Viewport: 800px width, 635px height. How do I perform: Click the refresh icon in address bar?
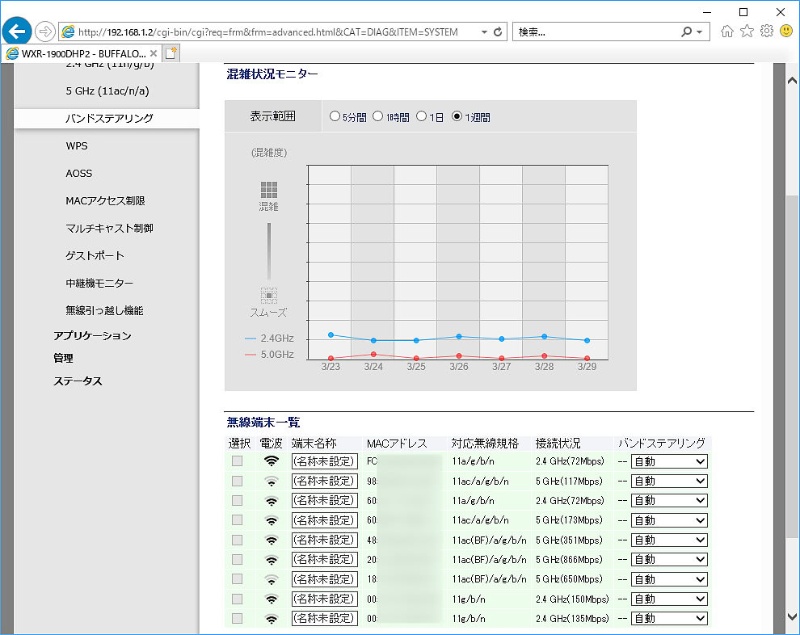498,32
